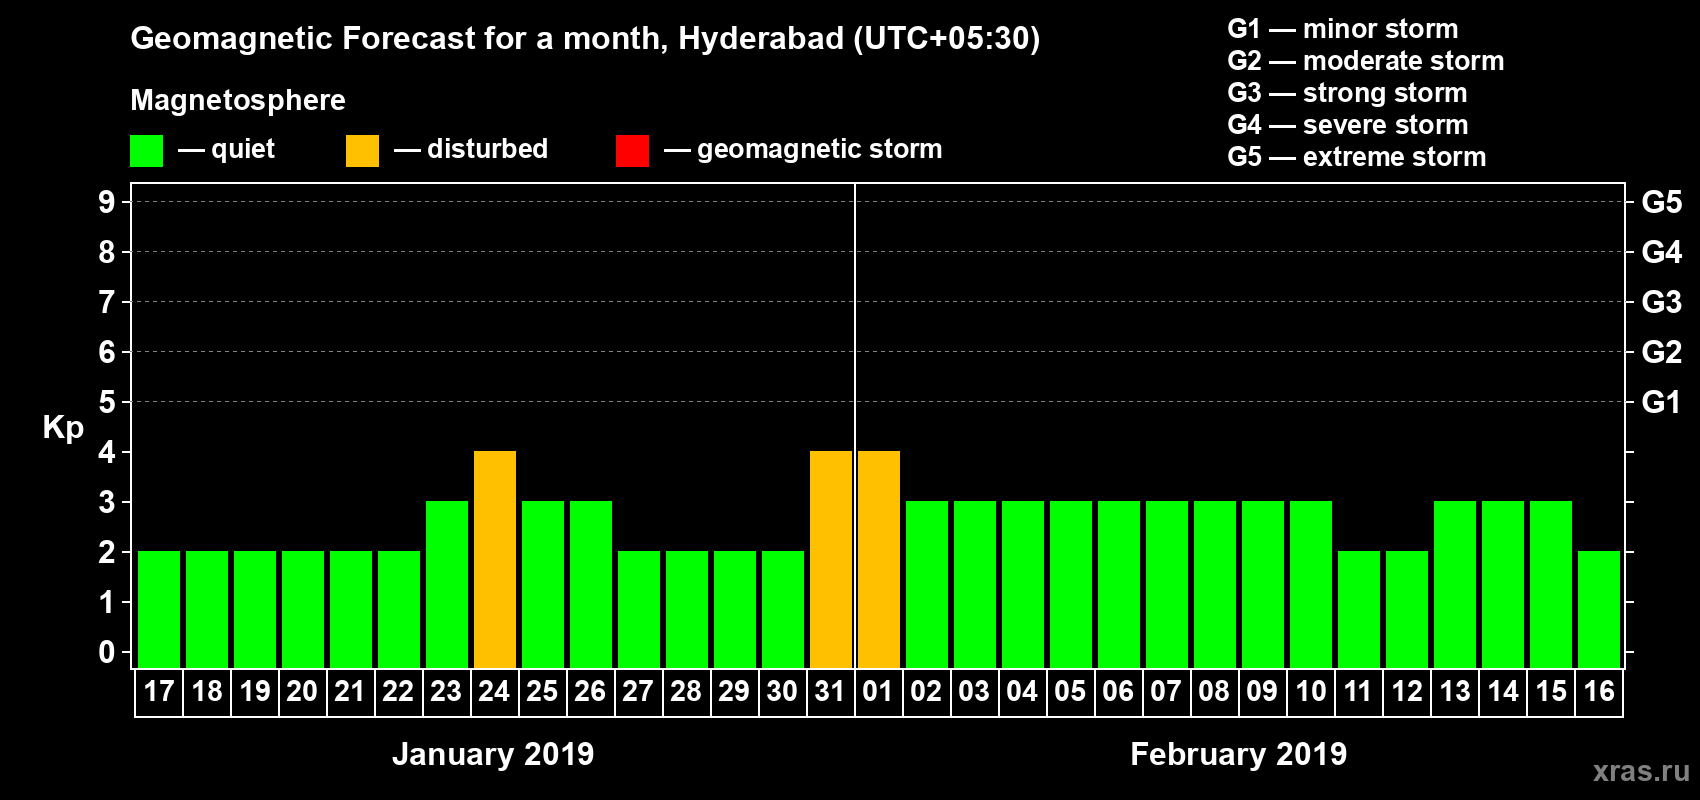Click the orange disturbed legend swatch

click(362, 151)
